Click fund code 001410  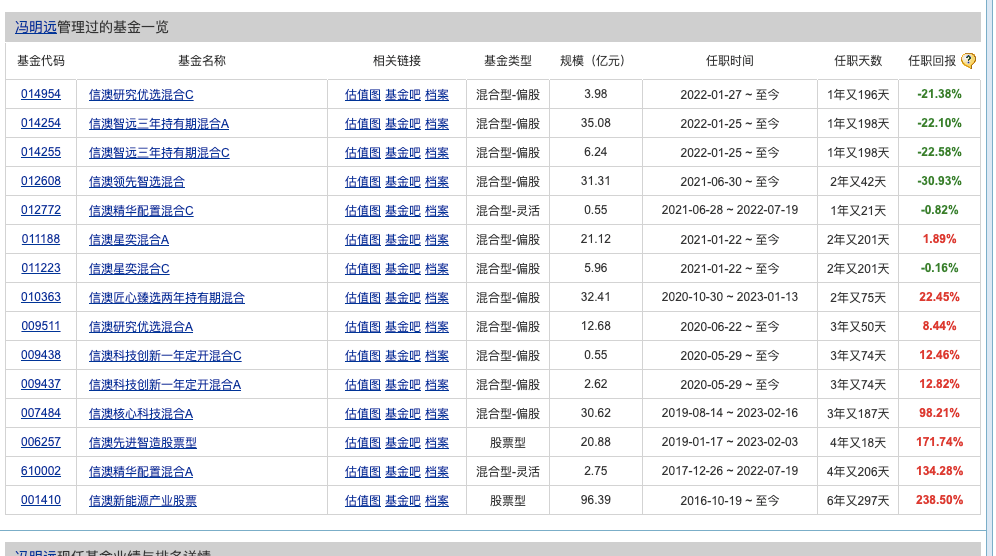41,501
